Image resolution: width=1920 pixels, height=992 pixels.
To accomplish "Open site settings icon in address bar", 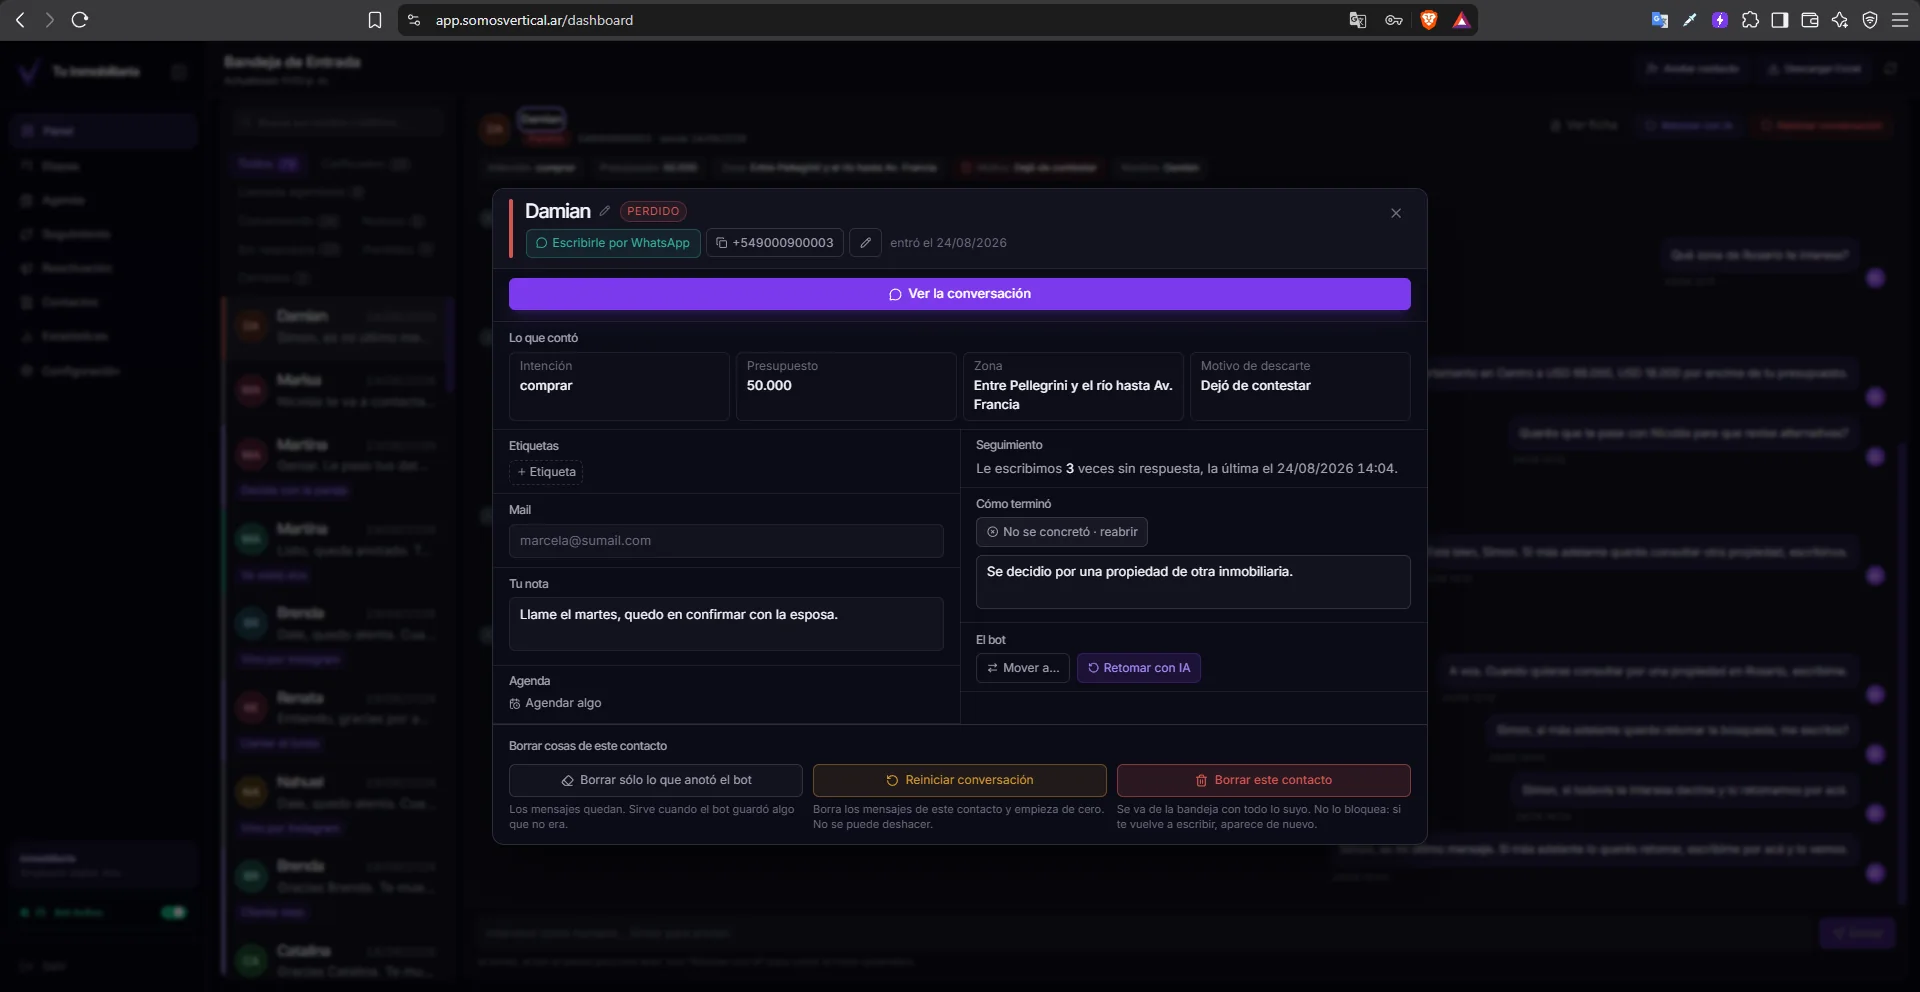I will tap(414, 20).
